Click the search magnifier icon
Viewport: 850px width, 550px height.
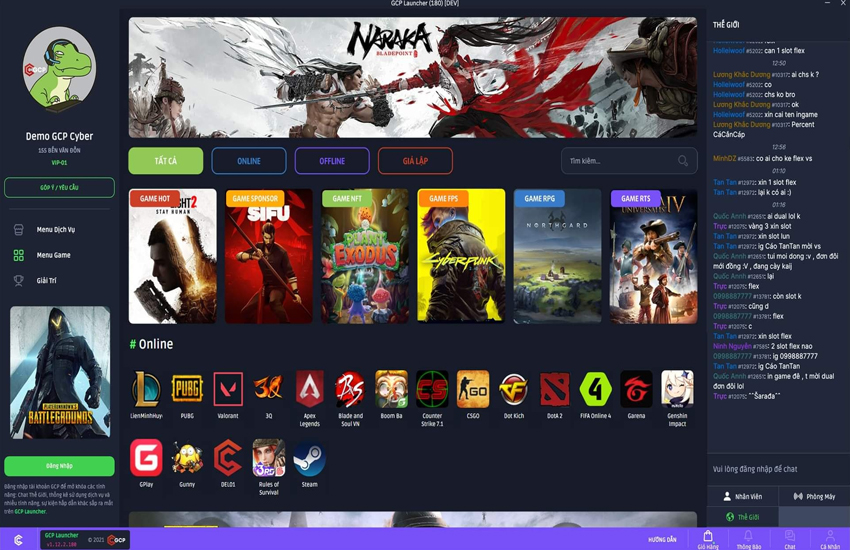point(683,161)
